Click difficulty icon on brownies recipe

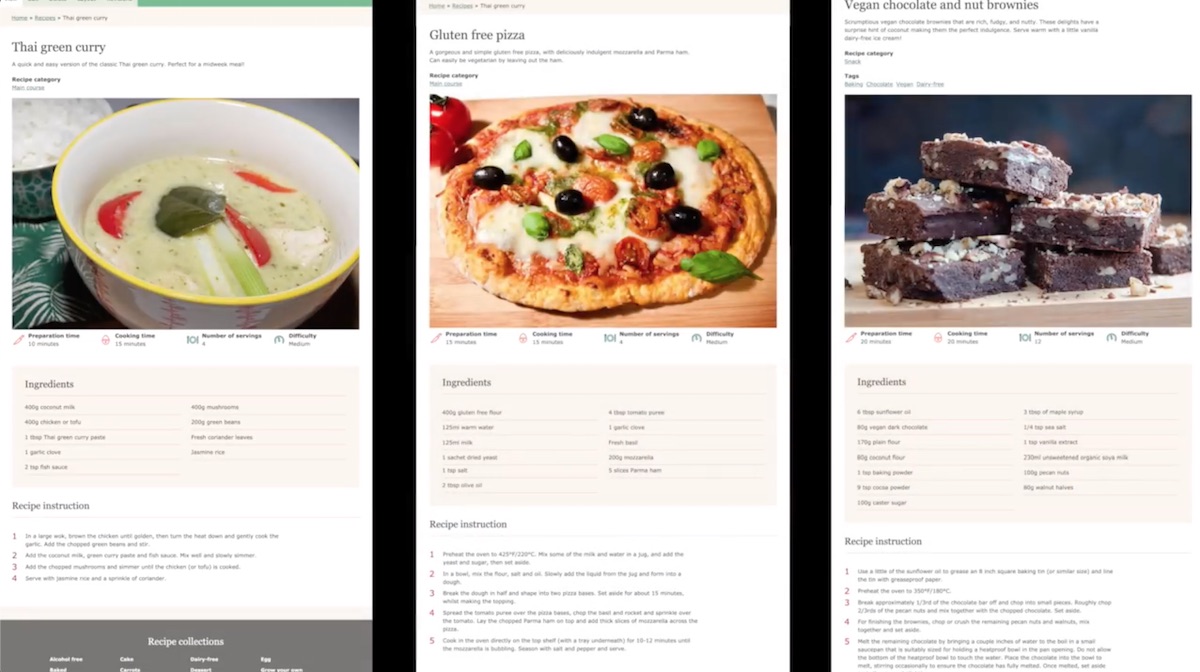[x=1111, y=337]
